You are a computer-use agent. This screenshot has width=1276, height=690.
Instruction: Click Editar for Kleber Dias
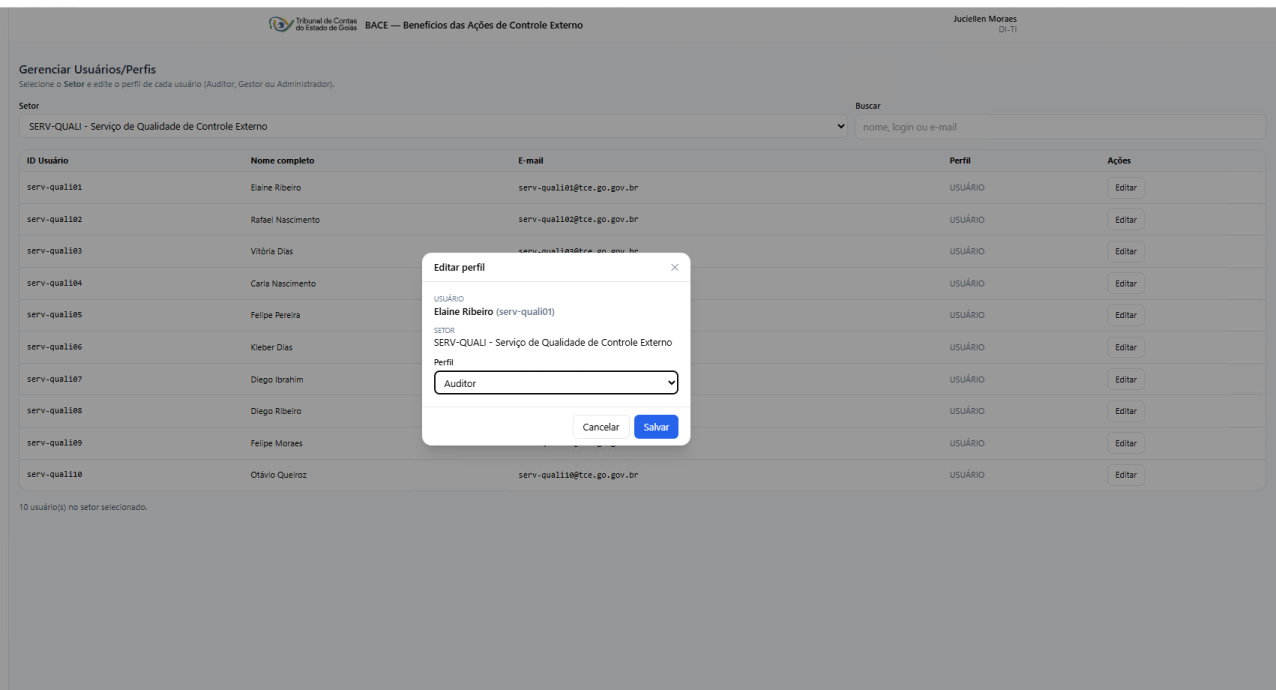[1125, 348]
